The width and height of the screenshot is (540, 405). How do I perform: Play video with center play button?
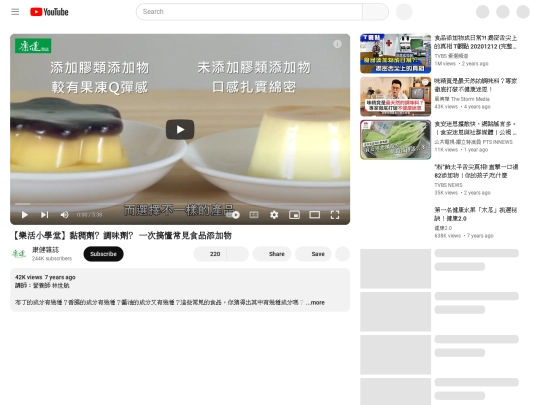click(180, 129)
